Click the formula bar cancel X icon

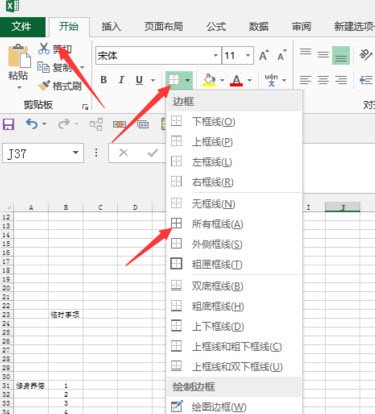pos(123,153)
